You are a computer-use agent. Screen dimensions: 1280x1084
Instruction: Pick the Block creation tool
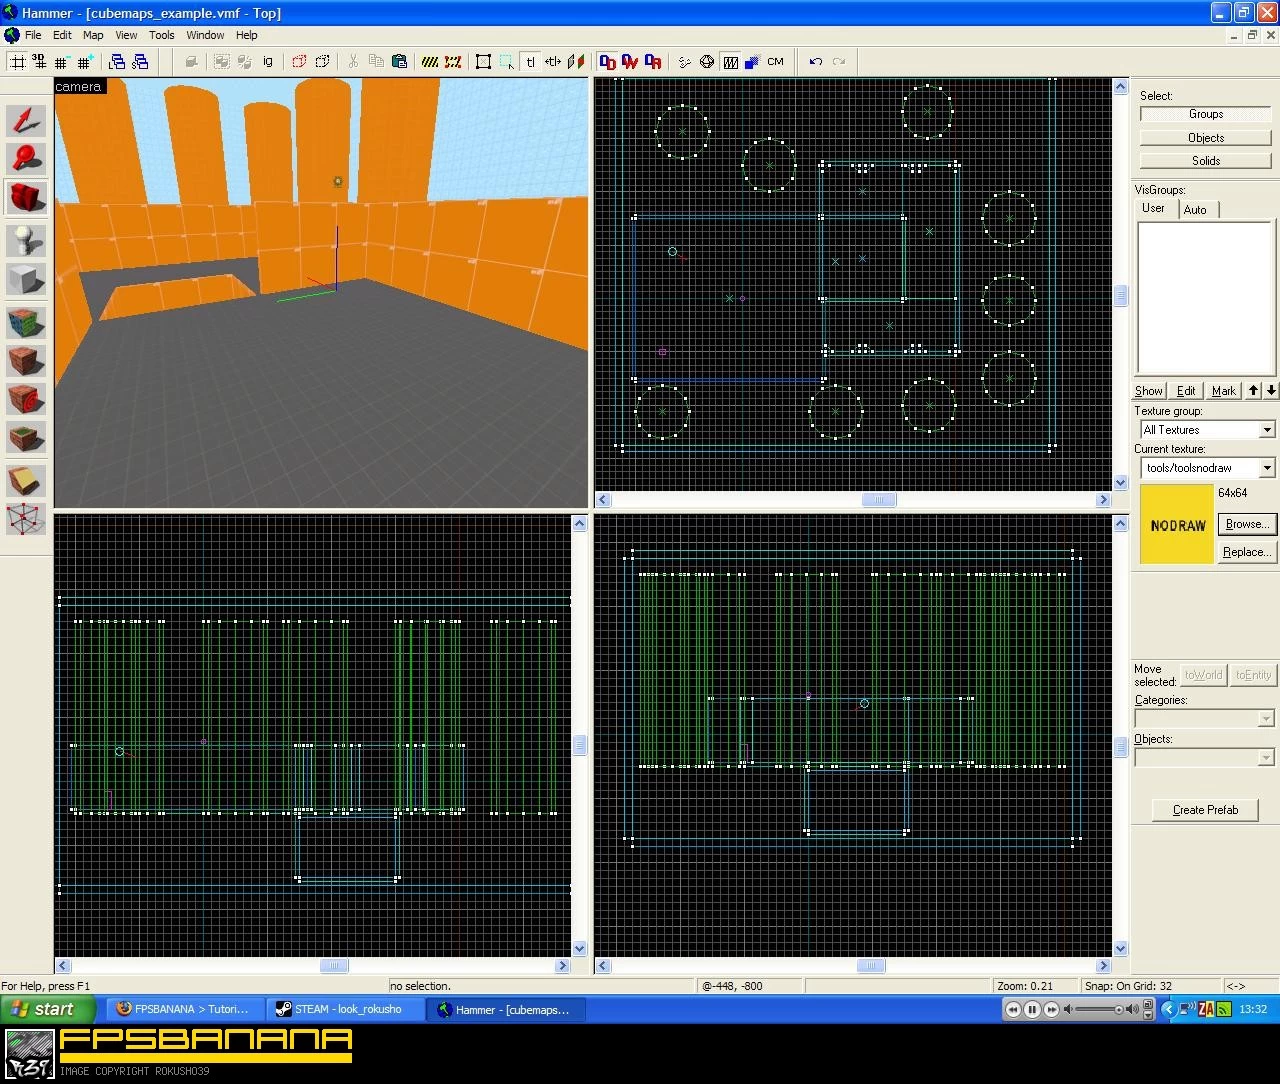coord(26,279)
